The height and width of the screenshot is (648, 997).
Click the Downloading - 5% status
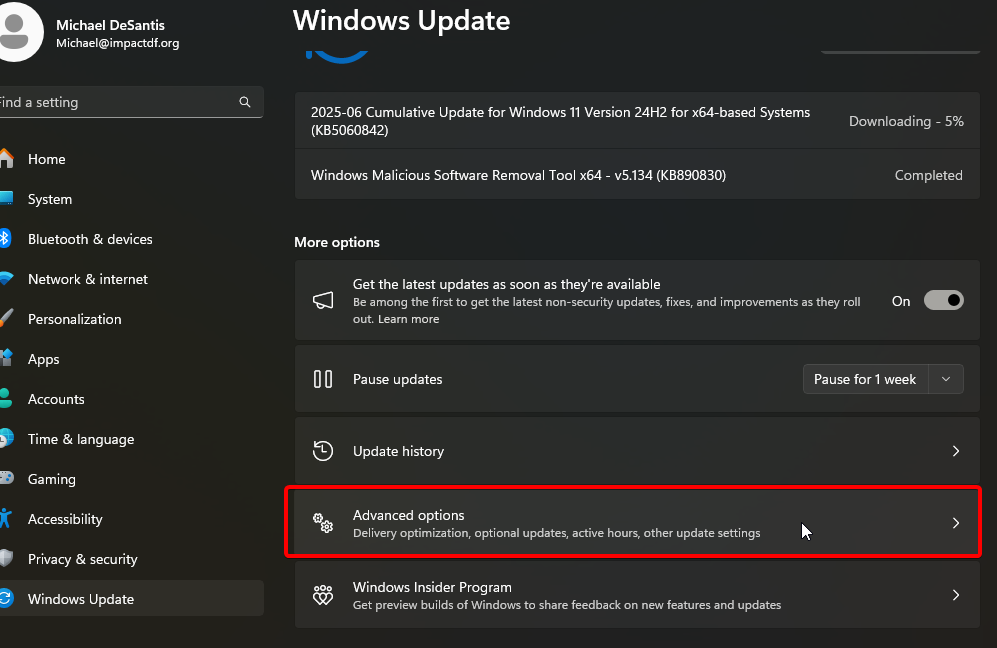(906, 121)
